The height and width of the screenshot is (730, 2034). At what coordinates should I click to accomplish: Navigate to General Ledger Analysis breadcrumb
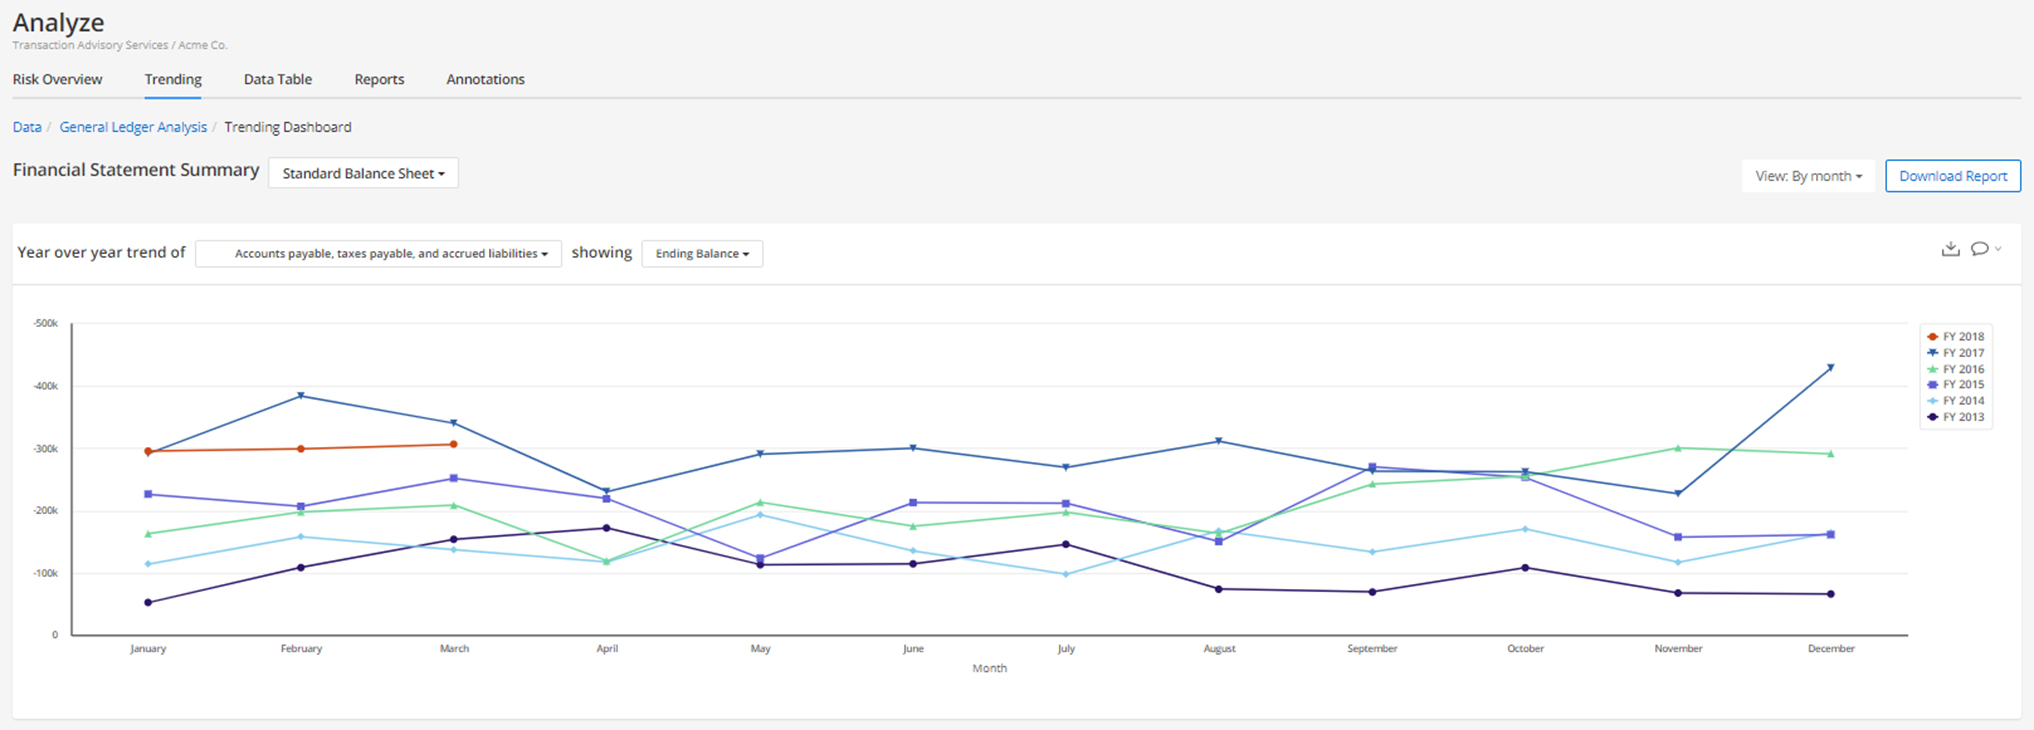point(133,127)
